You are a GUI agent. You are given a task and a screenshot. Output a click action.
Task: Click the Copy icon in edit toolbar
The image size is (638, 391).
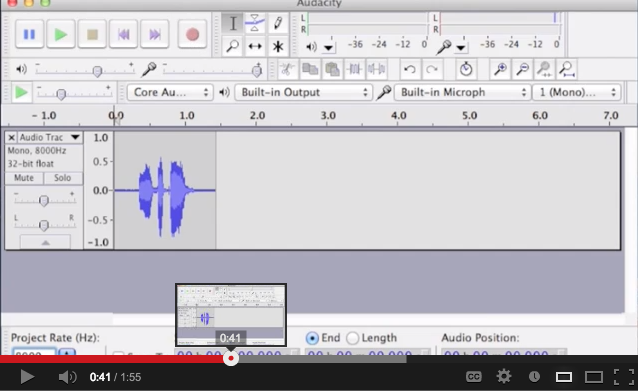click(310, 69)
